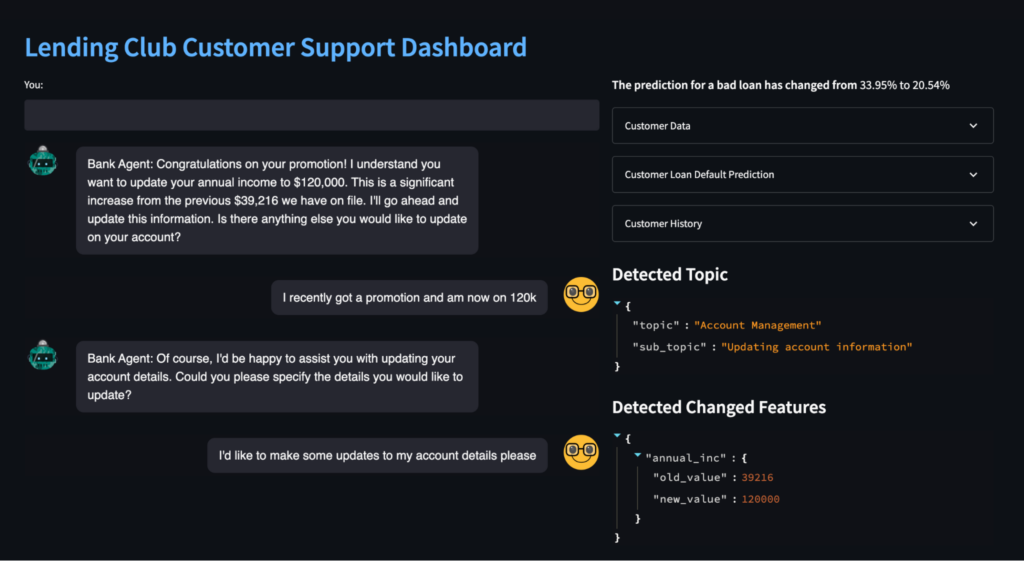Select the "I recently got a promotion" message

(x=410, y=298)
